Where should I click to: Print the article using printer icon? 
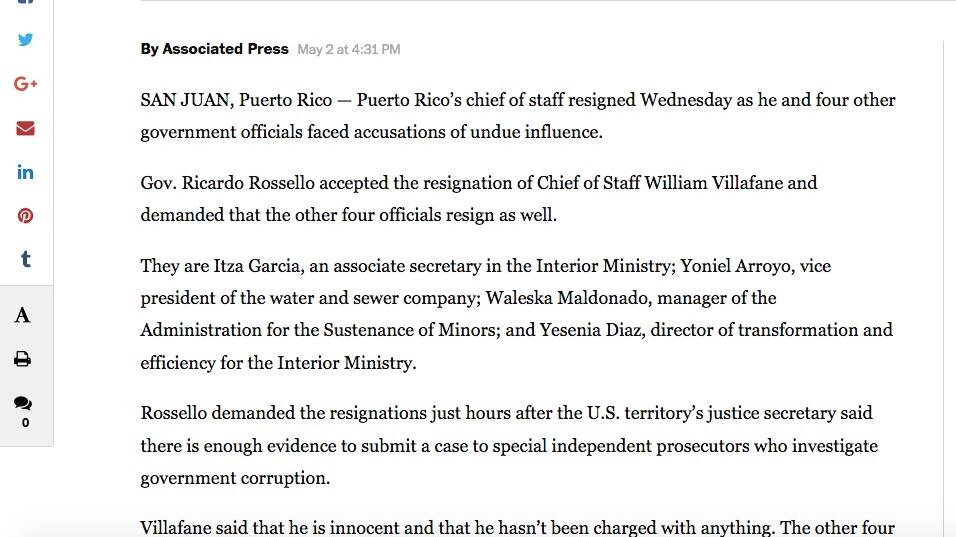coord(22,359)
